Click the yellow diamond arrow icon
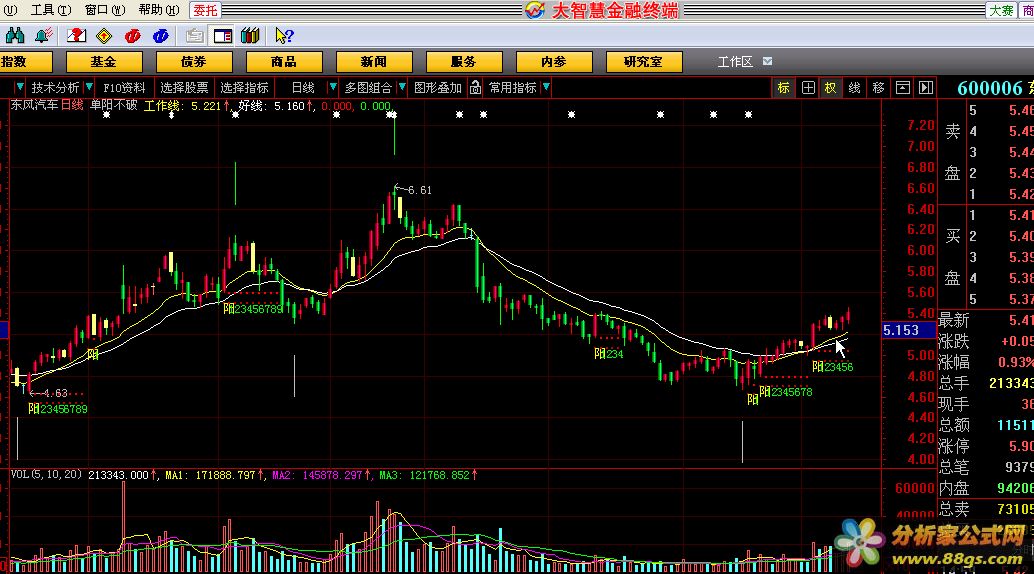 pos(104,36)
